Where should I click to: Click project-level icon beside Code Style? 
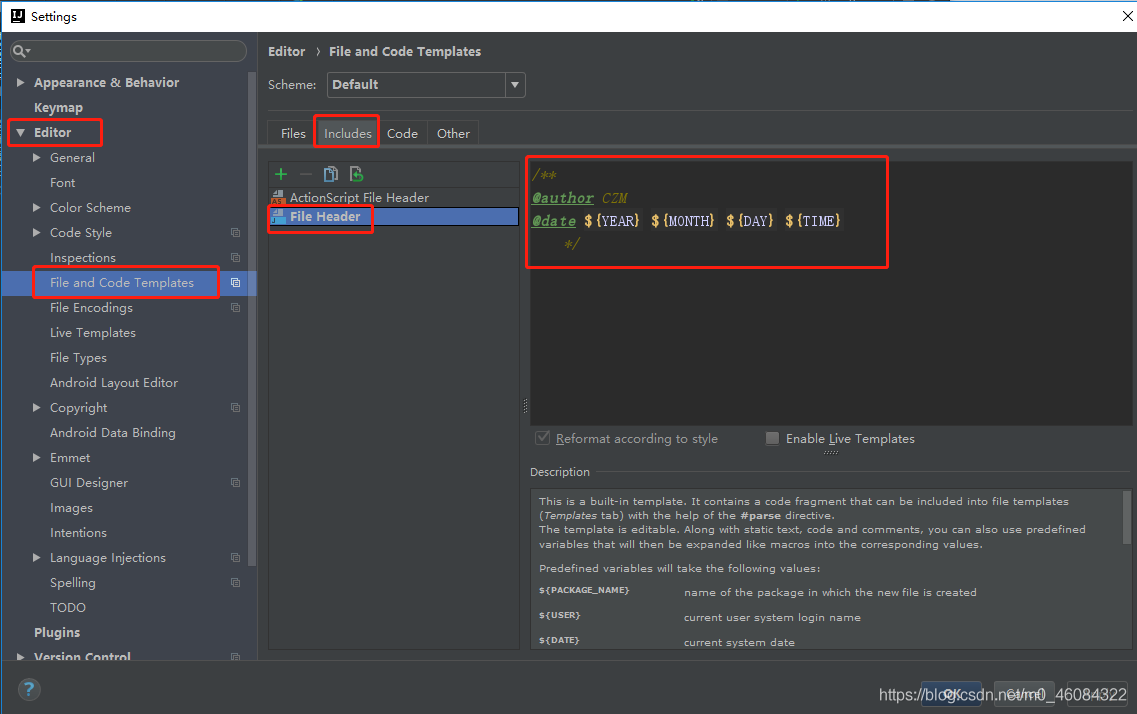pos(236,233)
